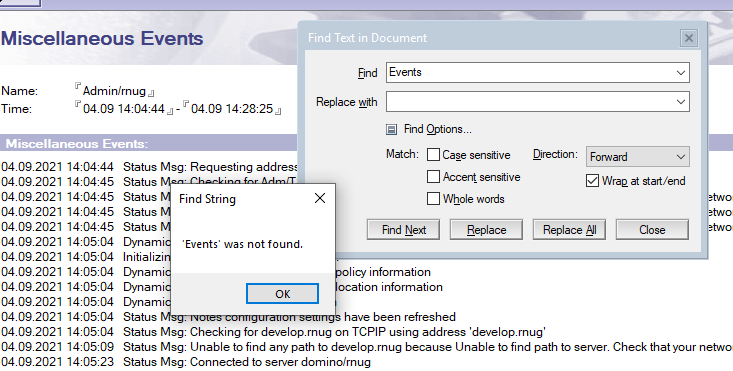The image size is (733, 371).
Task: Click the Admin/rnug name field
Action: coord(115,91)
